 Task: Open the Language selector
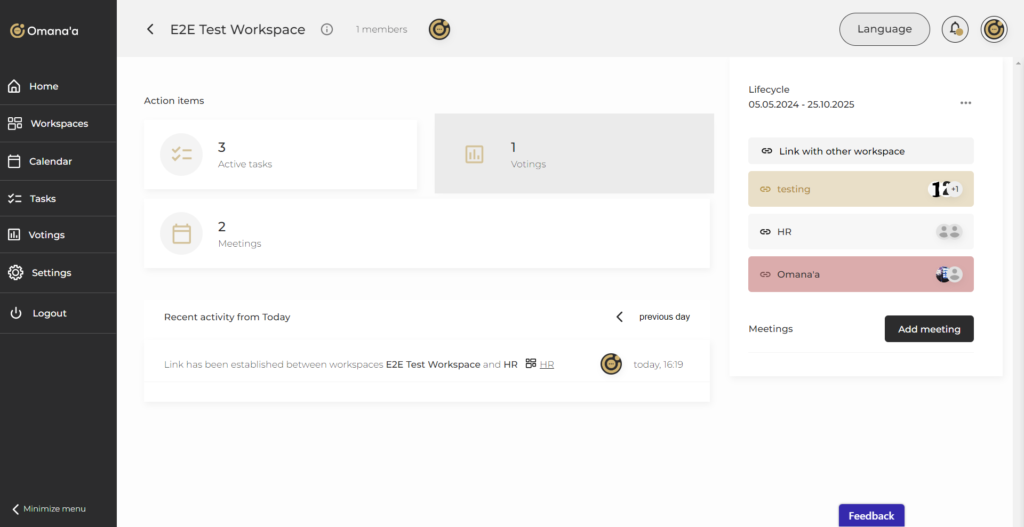(884, 29)
